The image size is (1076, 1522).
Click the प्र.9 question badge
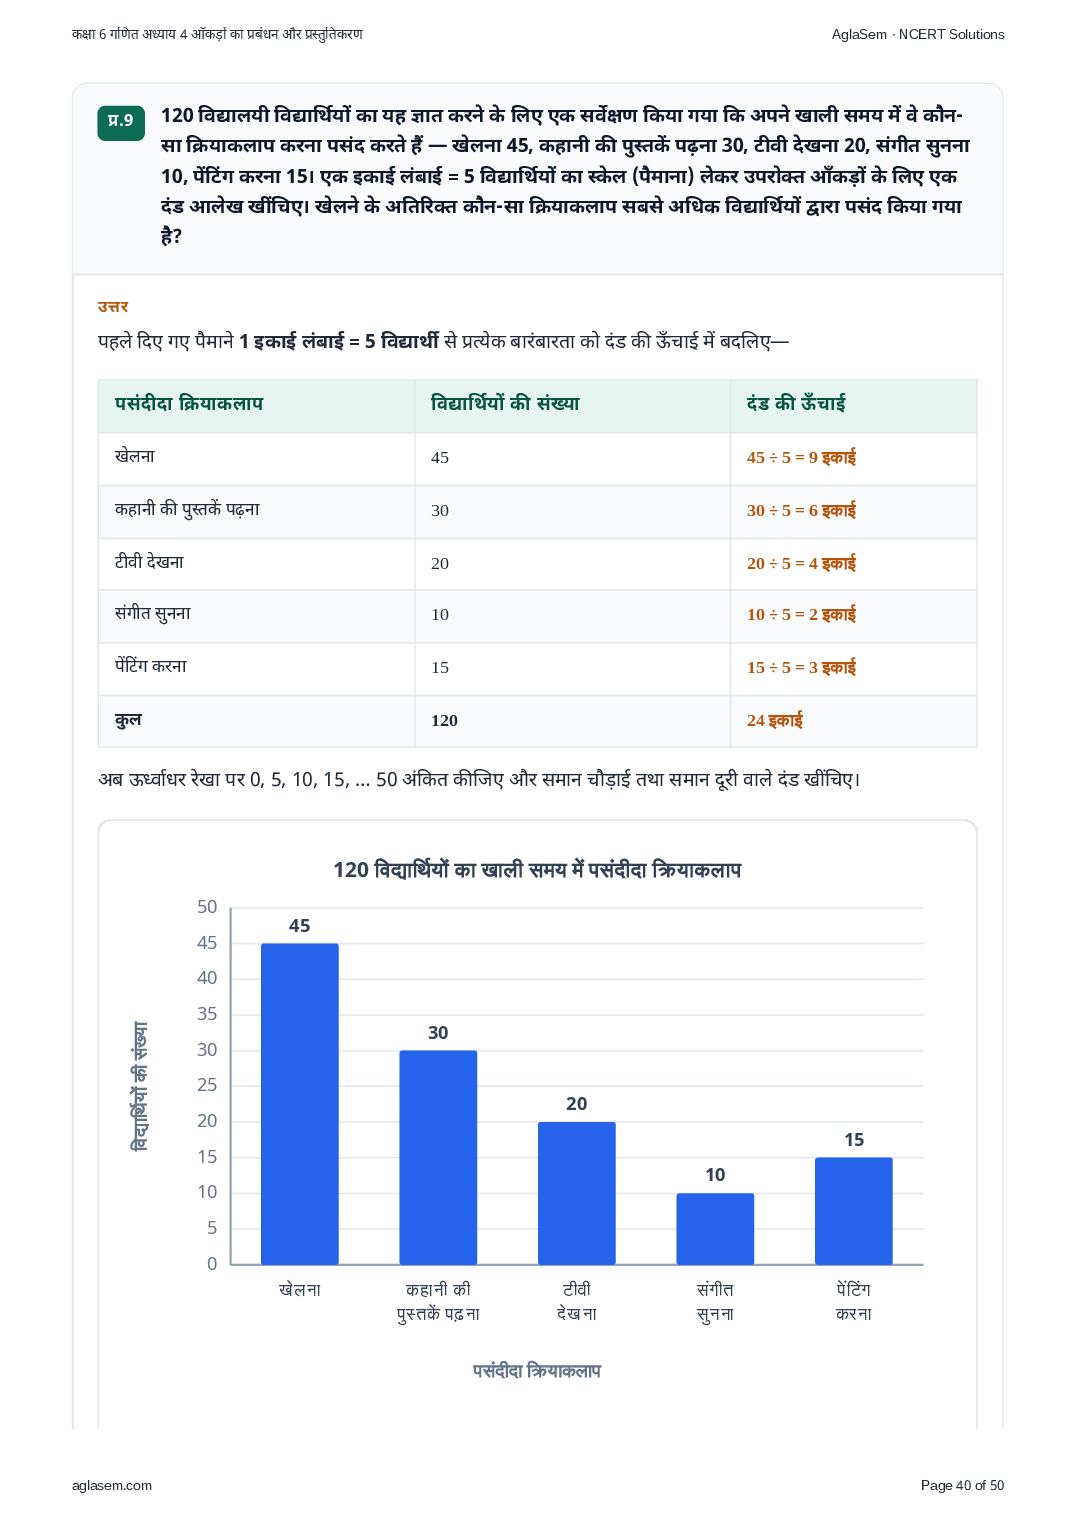[x=121, y=122]
